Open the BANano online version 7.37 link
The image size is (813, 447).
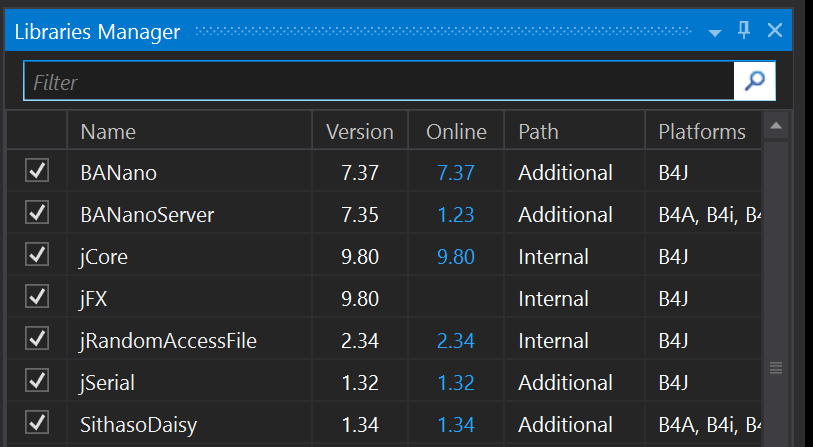456,173
